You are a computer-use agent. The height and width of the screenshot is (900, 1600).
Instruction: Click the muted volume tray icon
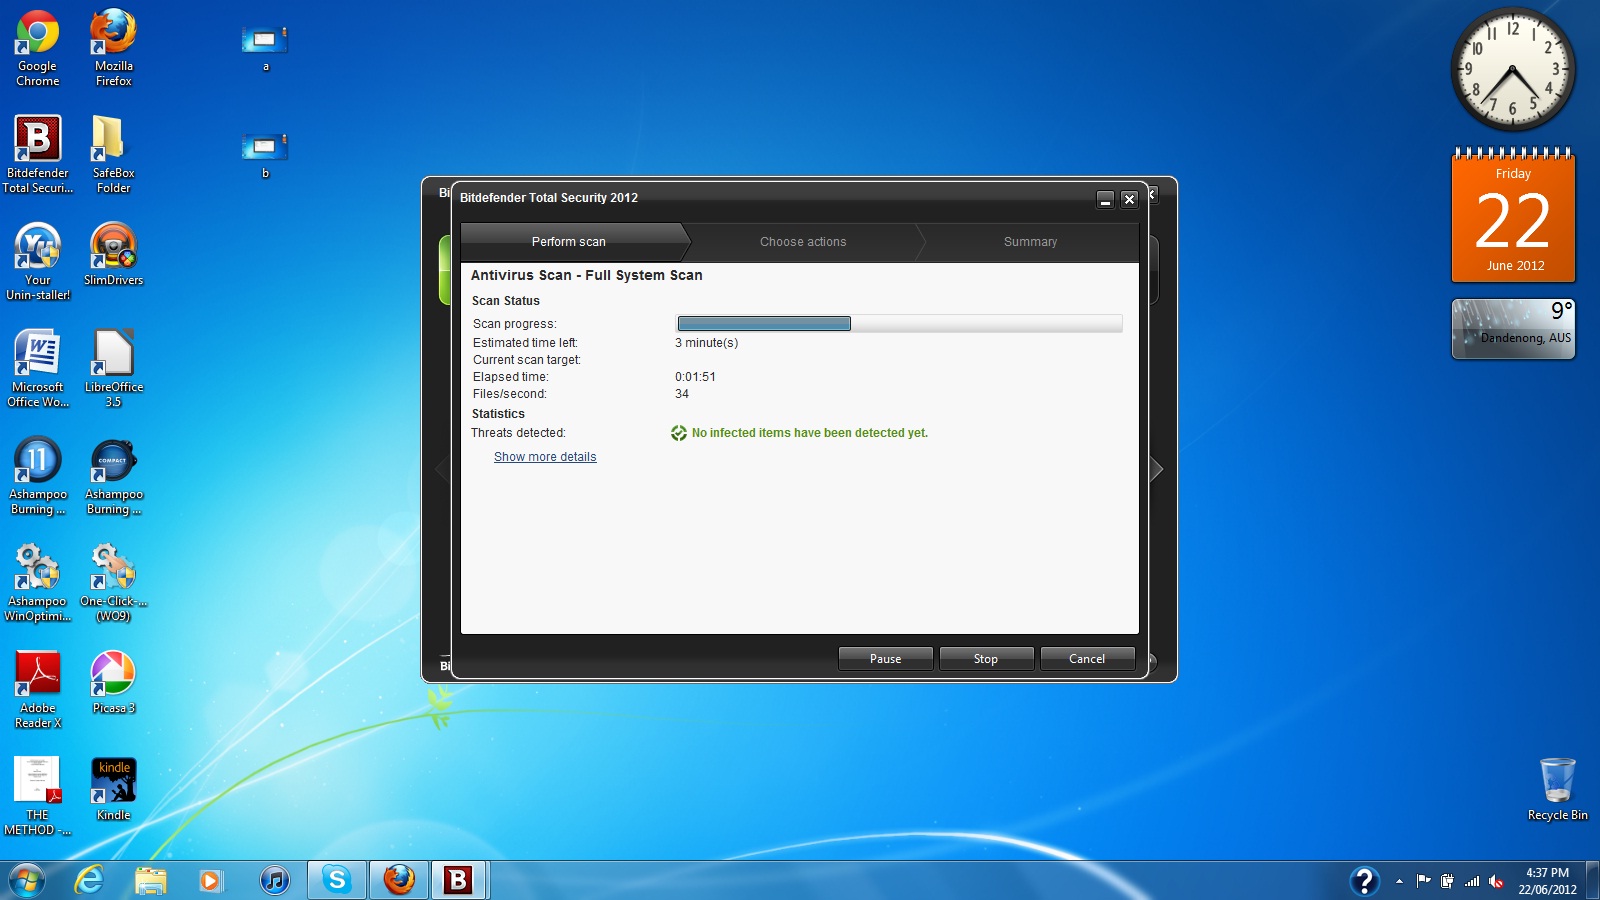point(1496,881)
